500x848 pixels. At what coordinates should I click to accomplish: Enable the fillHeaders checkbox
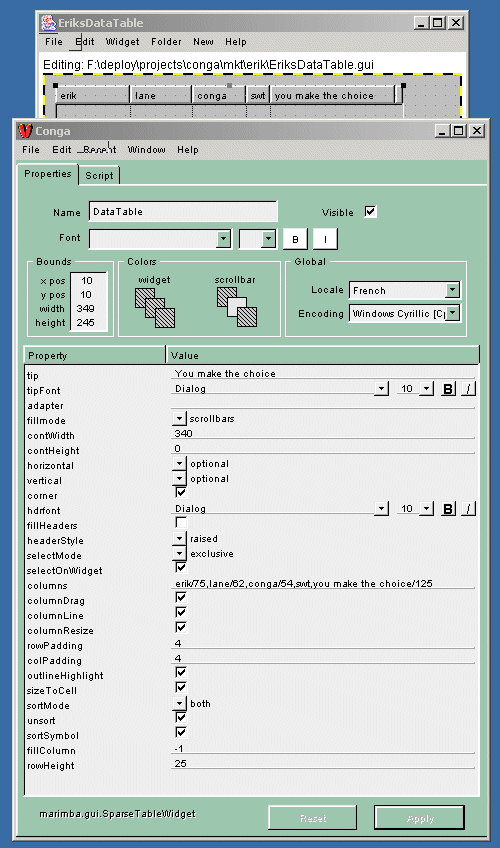coord(181,522)
